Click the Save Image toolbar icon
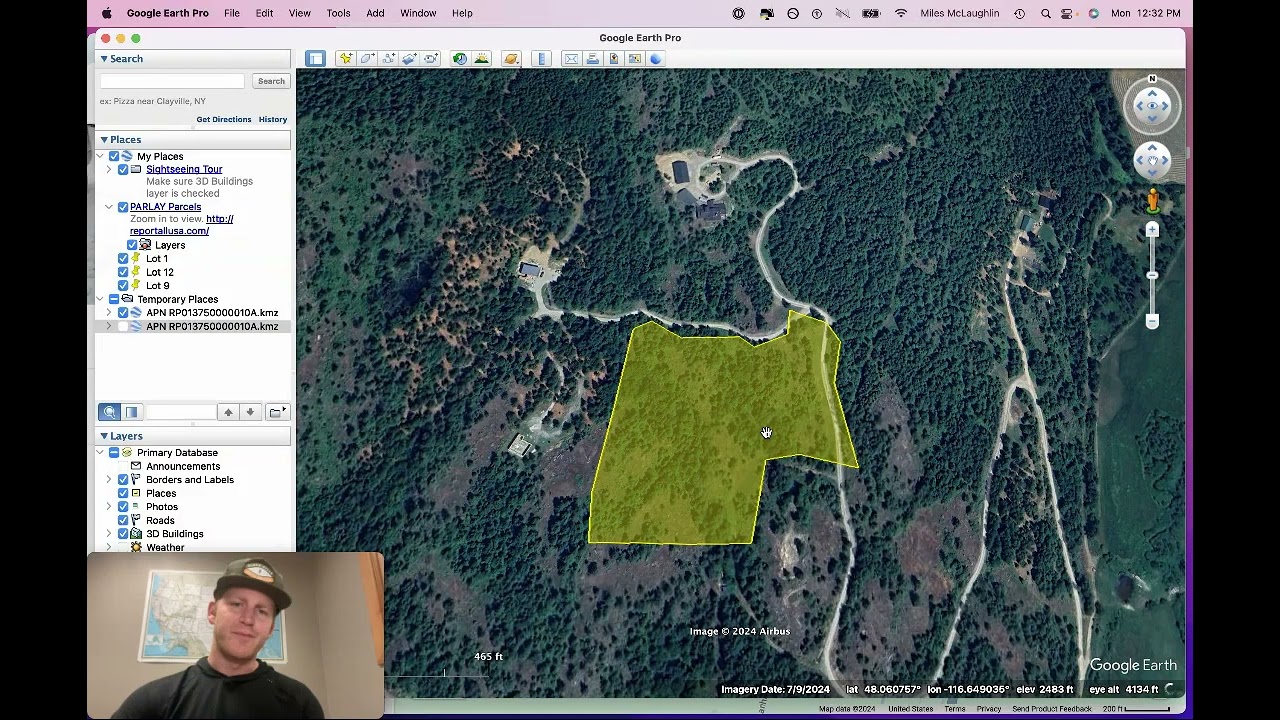 (x=614, y=59)
